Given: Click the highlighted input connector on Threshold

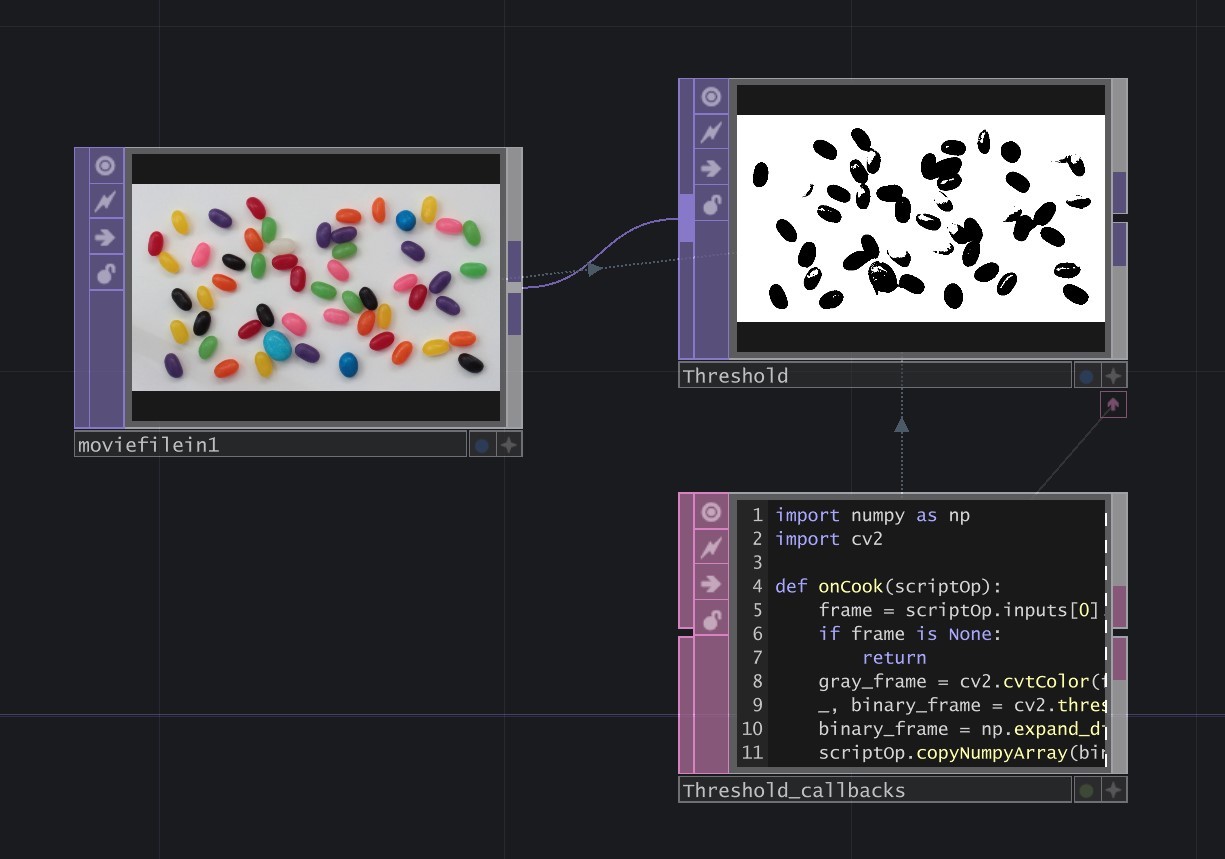Looking at the screenshot, I should (686, 218).
